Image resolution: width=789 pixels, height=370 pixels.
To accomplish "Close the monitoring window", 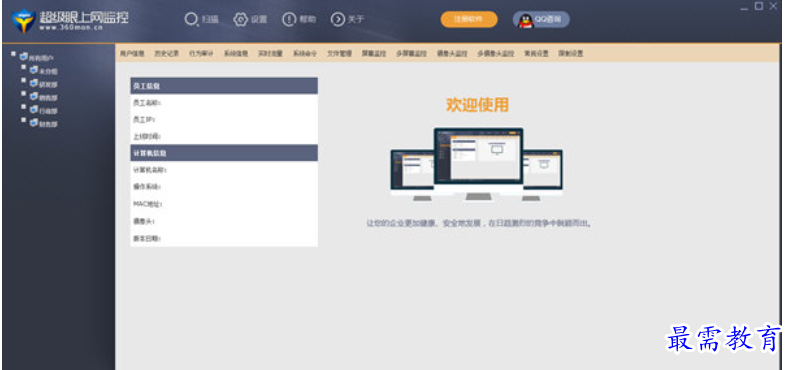I will (773, 6).
